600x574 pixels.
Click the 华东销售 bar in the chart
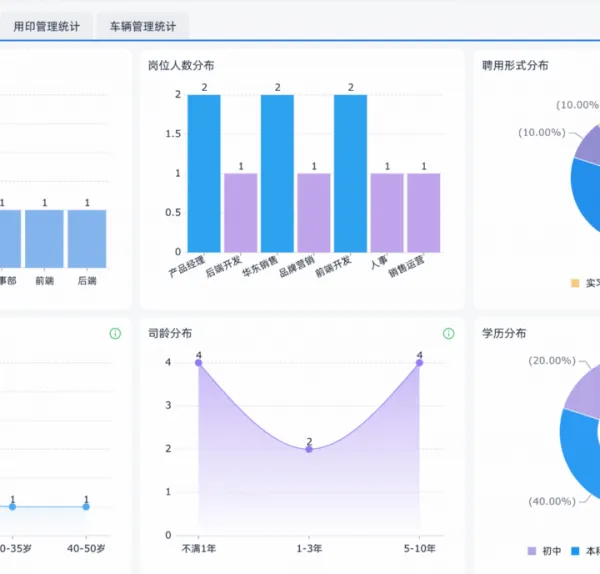tap(277, 173)
